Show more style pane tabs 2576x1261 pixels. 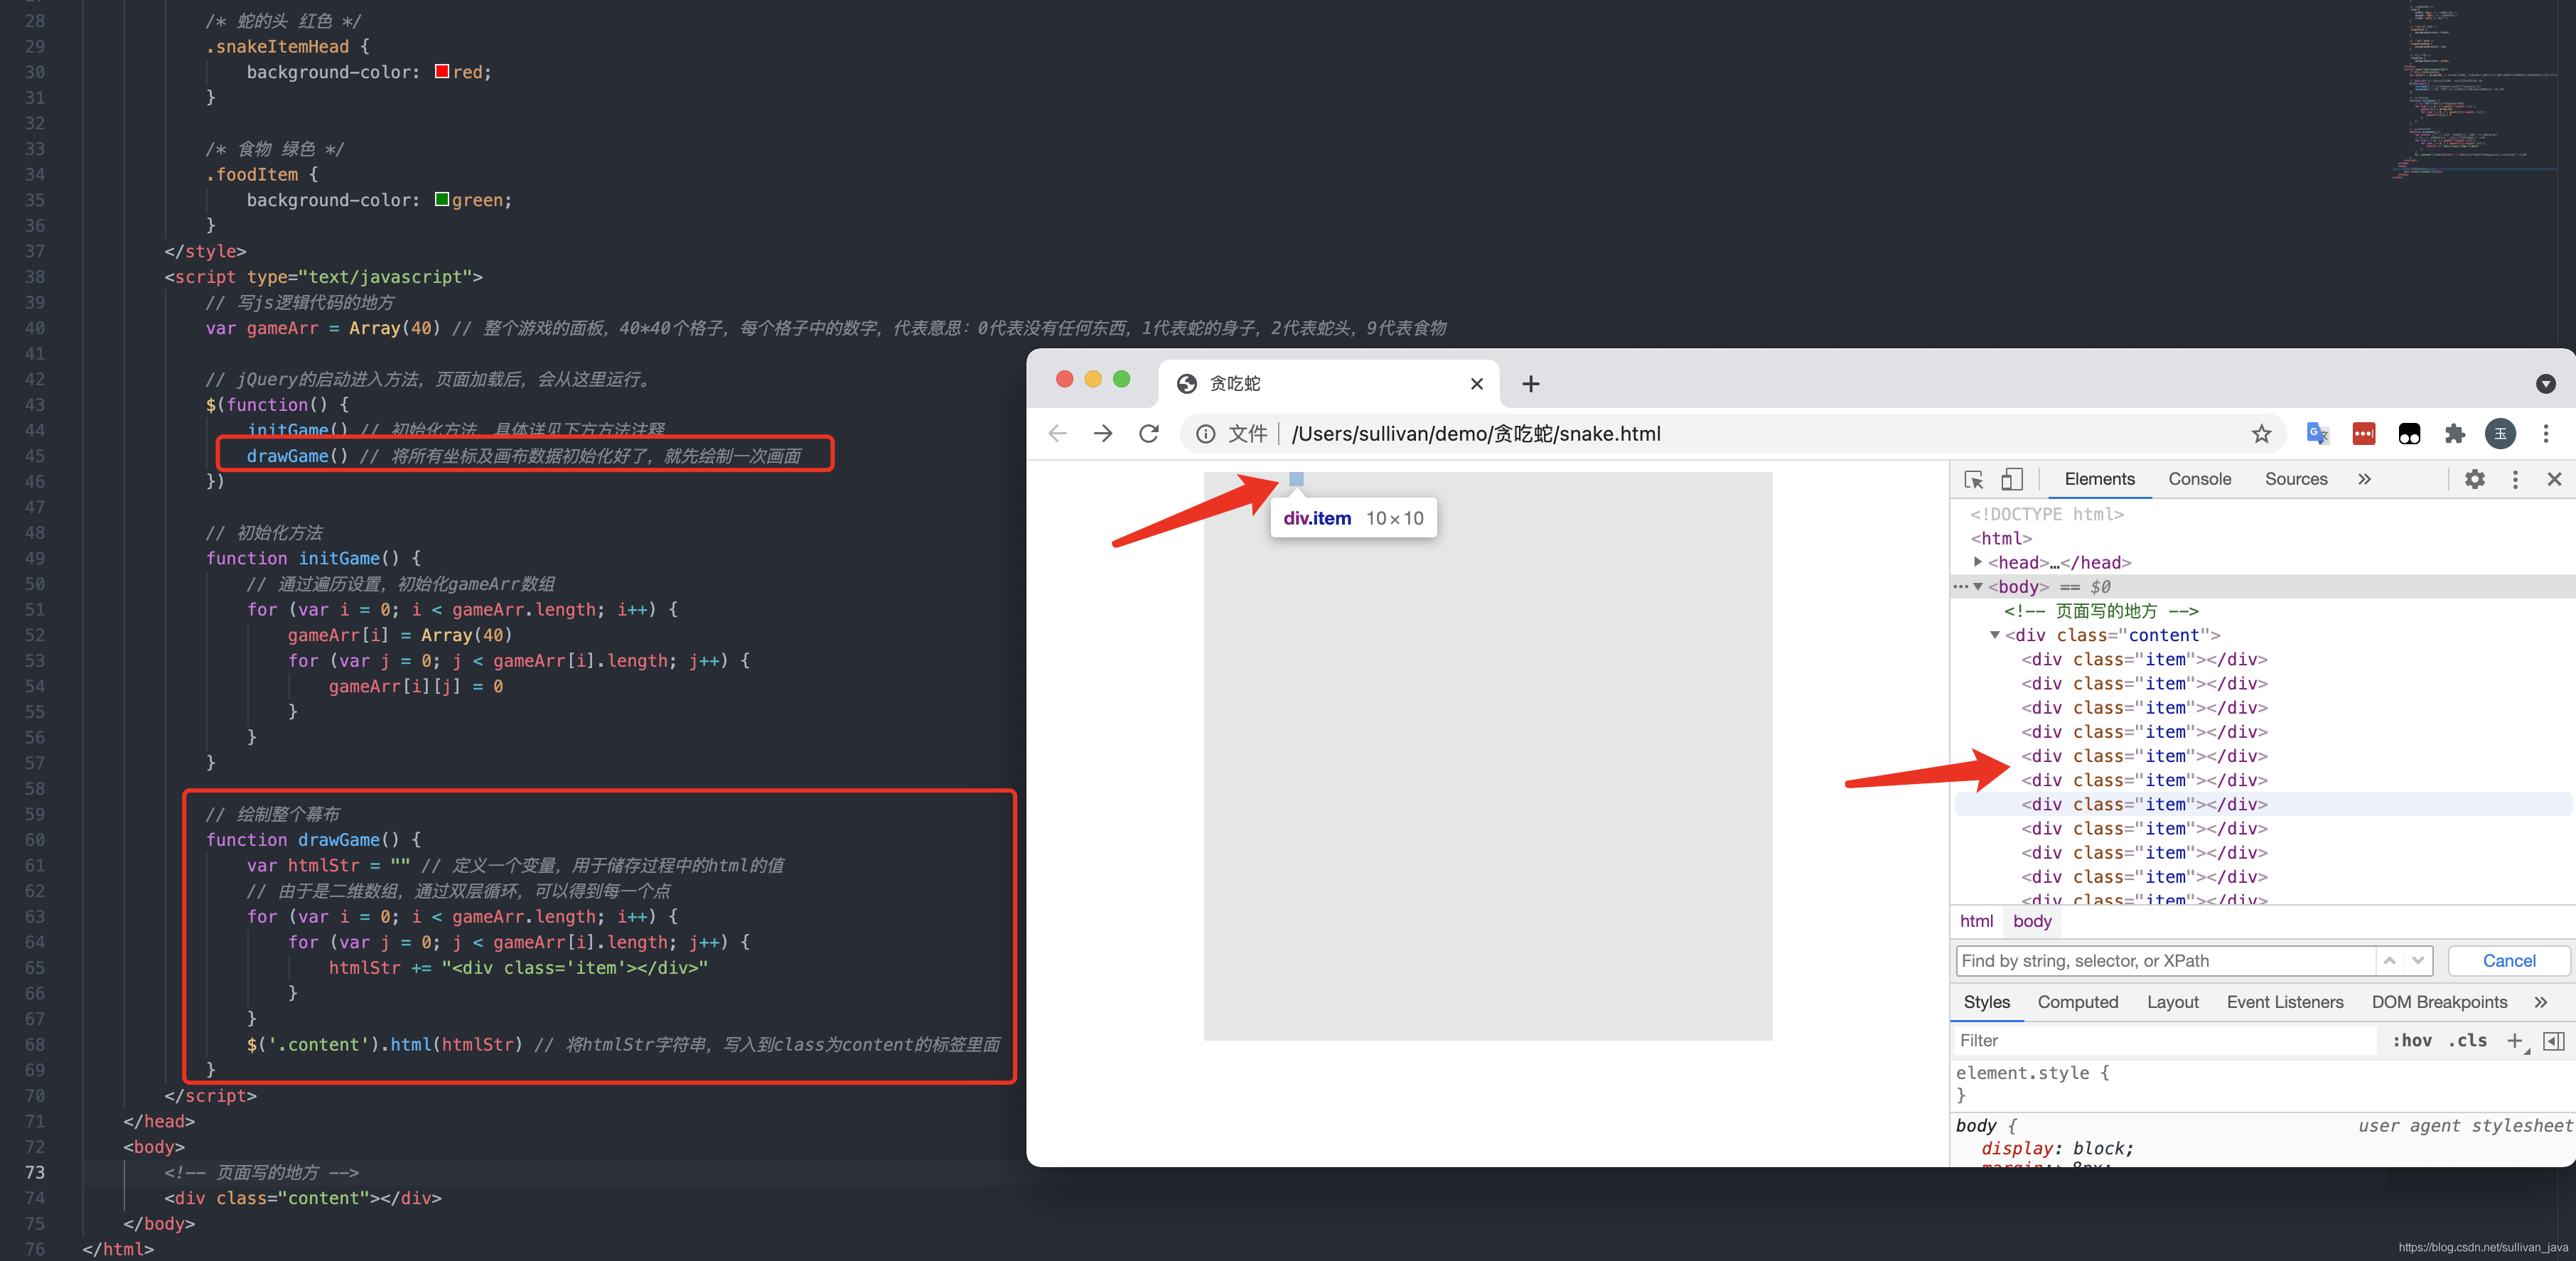2540,1002
